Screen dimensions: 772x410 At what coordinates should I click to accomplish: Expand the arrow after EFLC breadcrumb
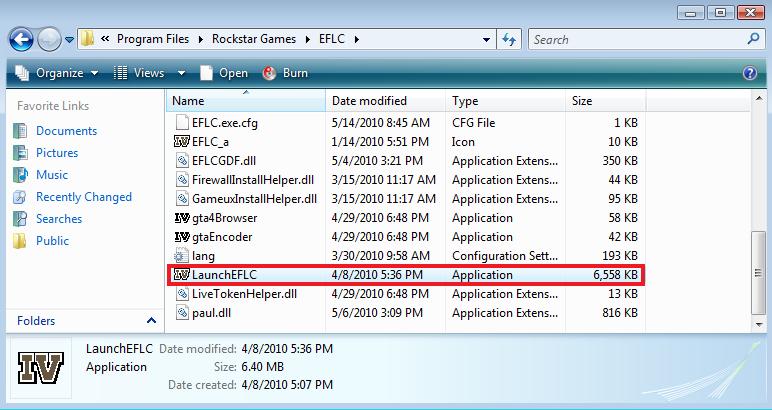click(x=356, y=39)
